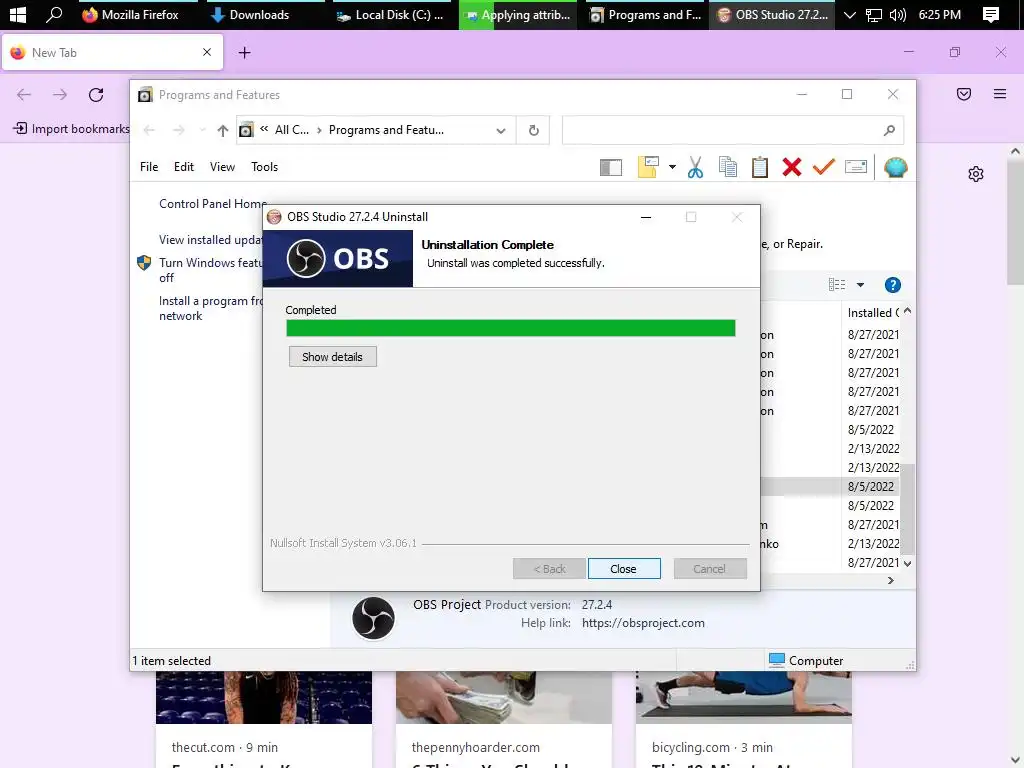Screen dimensions: 1024x768
Task: Toggle the preview pane toolbar icon
Action: pos(611,168)
